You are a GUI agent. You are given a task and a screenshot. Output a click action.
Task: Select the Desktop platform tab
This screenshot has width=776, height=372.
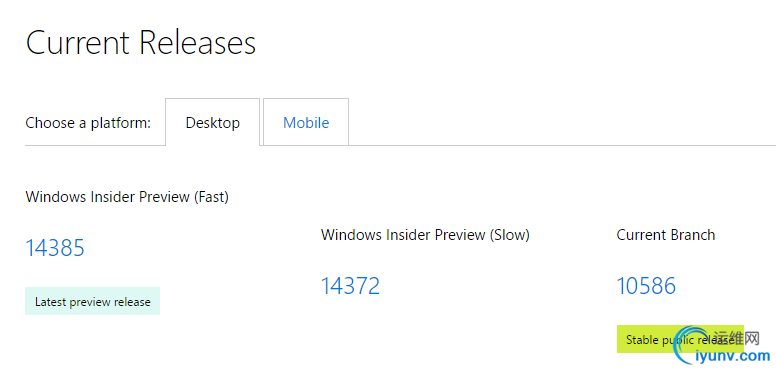coord(213,122)
